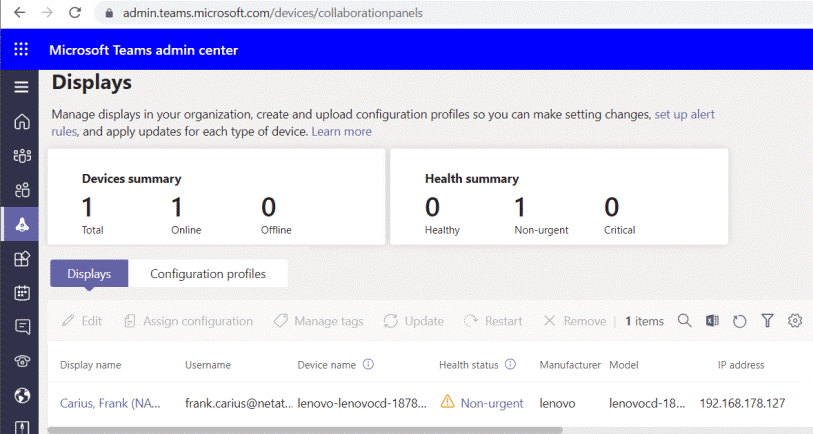The image size is (813, 434).
Task: Click the Health status info icon
Action: [510, 364]
